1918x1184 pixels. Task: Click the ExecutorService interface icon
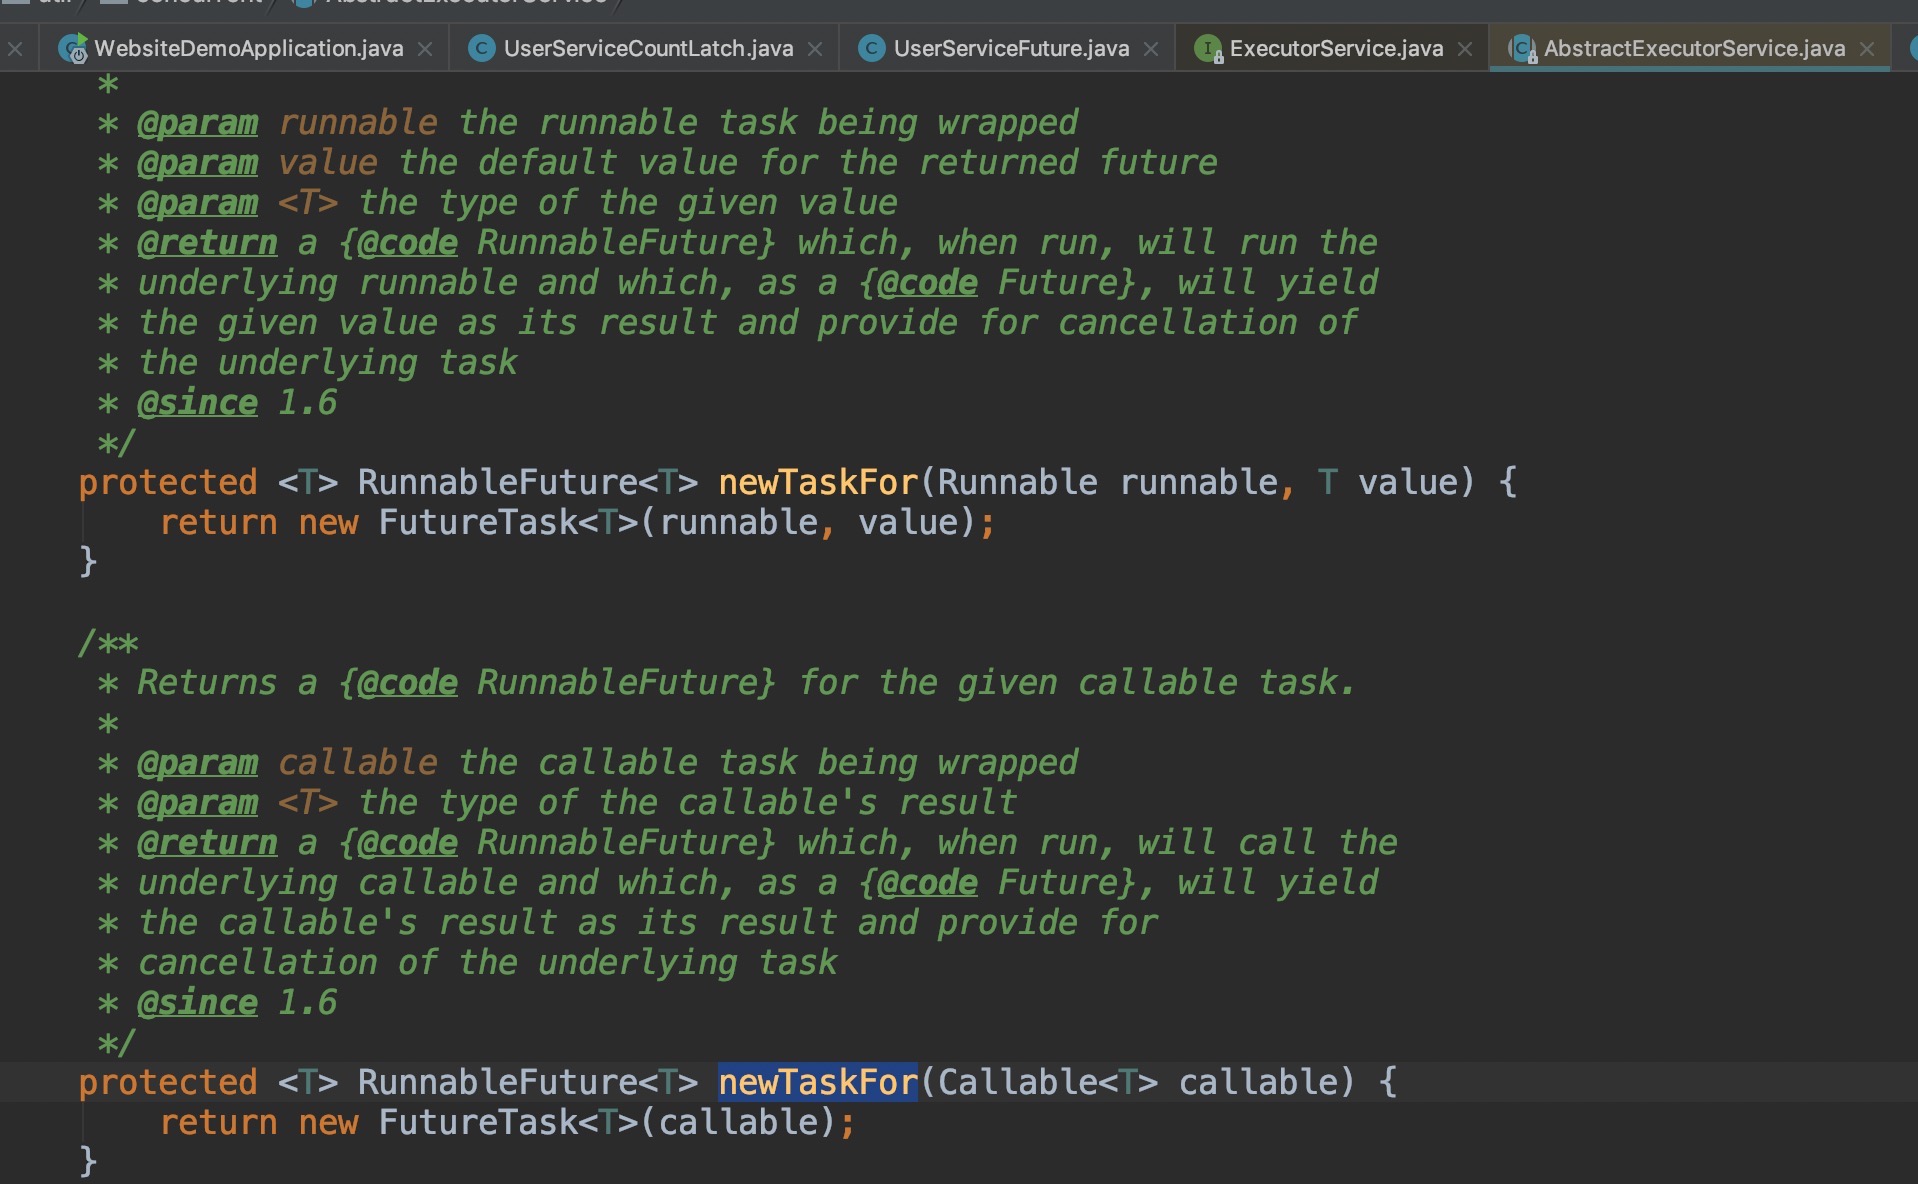coord(1209,48)
